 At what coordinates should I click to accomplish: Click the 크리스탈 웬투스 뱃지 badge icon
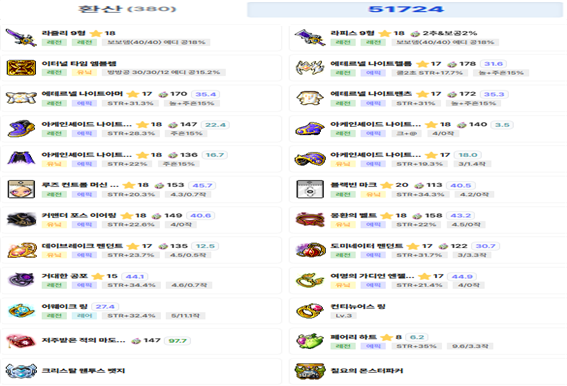click(21, 371)
